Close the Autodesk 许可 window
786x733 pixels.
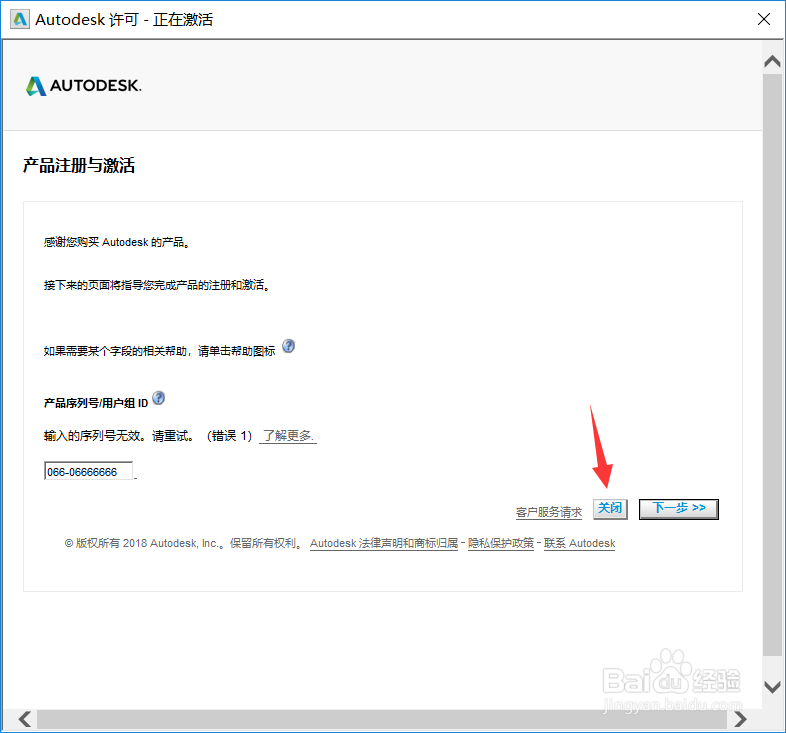(764, 20)
